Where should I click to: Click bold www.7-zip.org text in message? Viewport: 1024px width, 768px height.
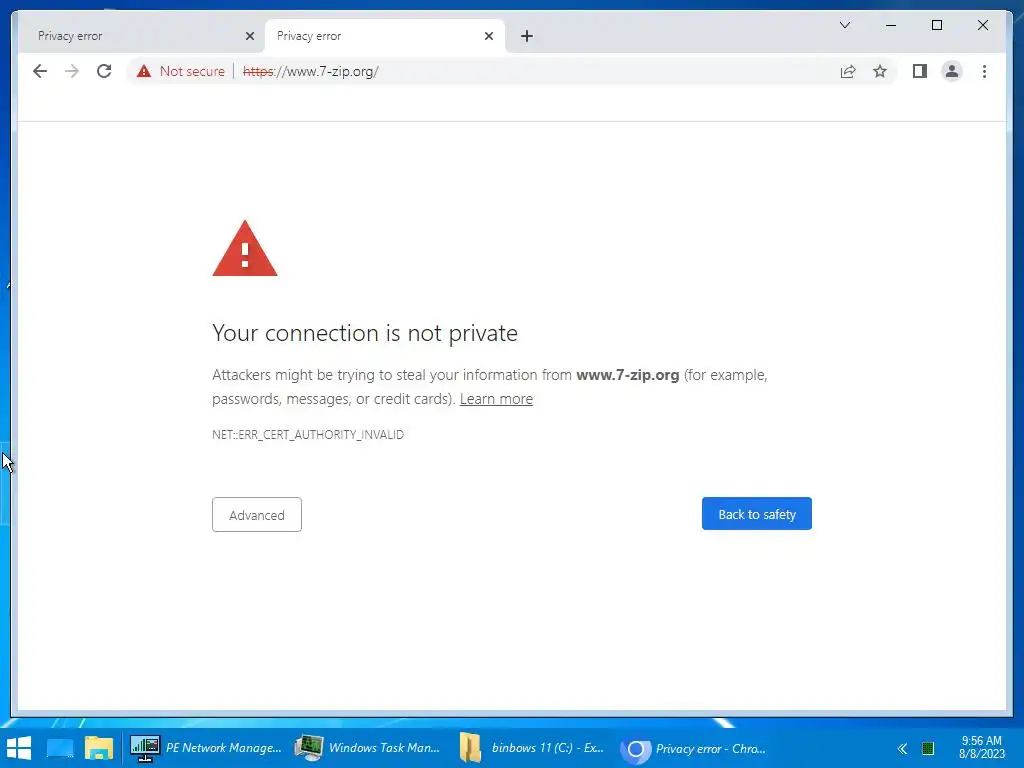(x=628, y=375)
